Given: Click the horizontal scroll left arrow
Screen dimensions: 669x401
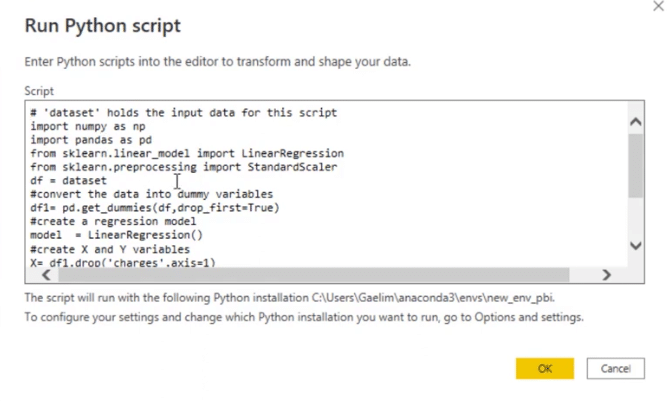Looking at the screenshot, I should pos(46,275).
